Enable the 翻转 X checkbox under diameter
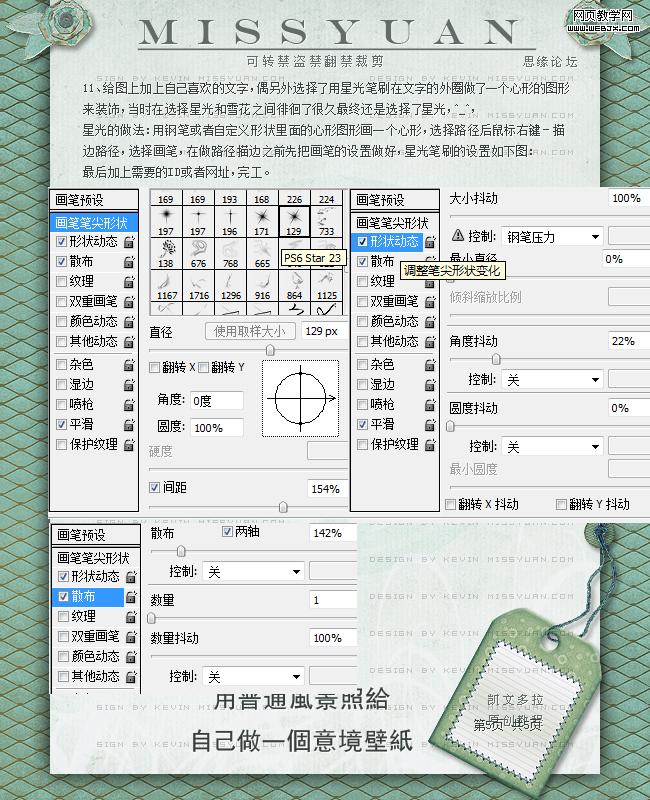The width and height of the screenshot is (650, 800). click(155, 368)
